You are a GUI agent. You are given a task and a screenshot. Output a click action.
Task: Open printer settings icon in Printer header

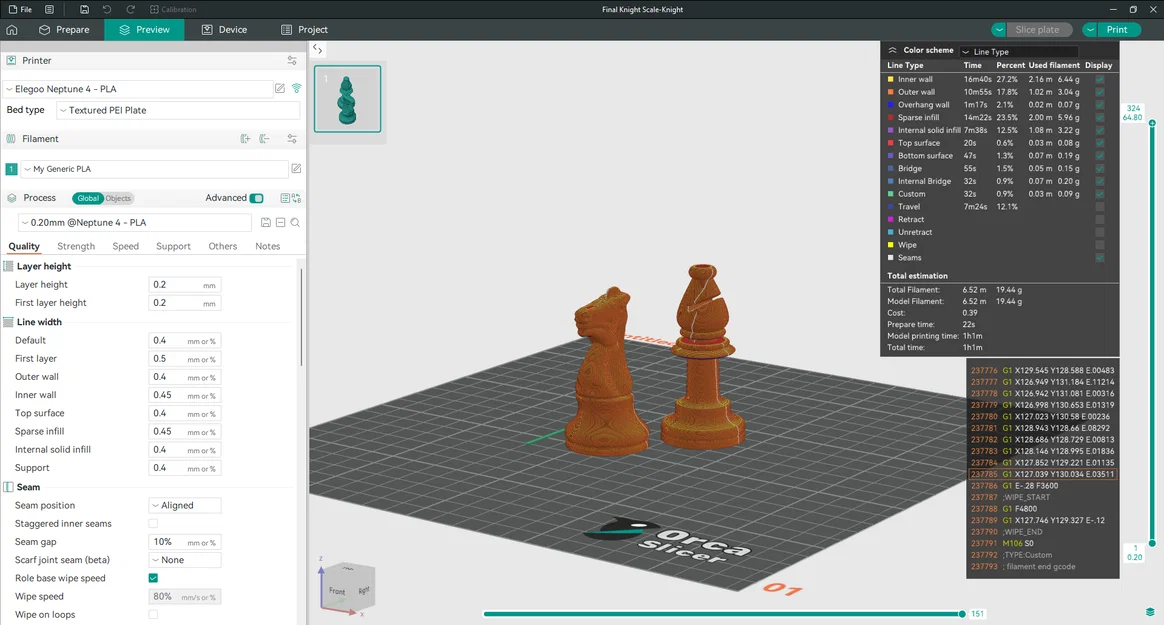[292, 61]
